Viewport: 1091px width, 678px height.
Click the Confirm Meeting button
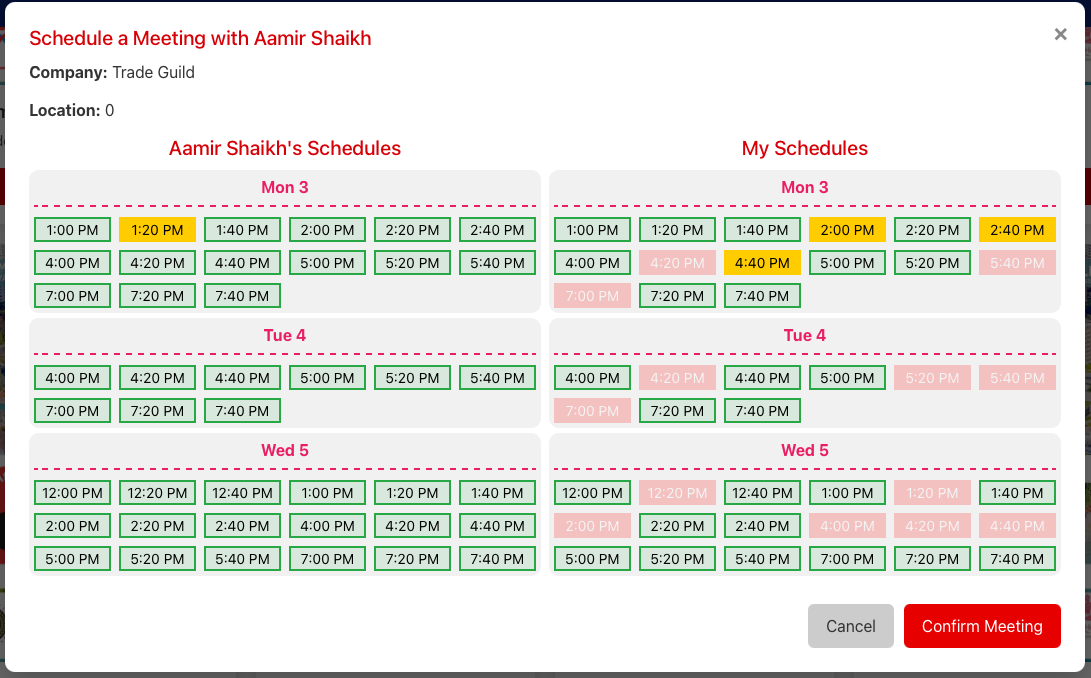click(x=981, y=626)
